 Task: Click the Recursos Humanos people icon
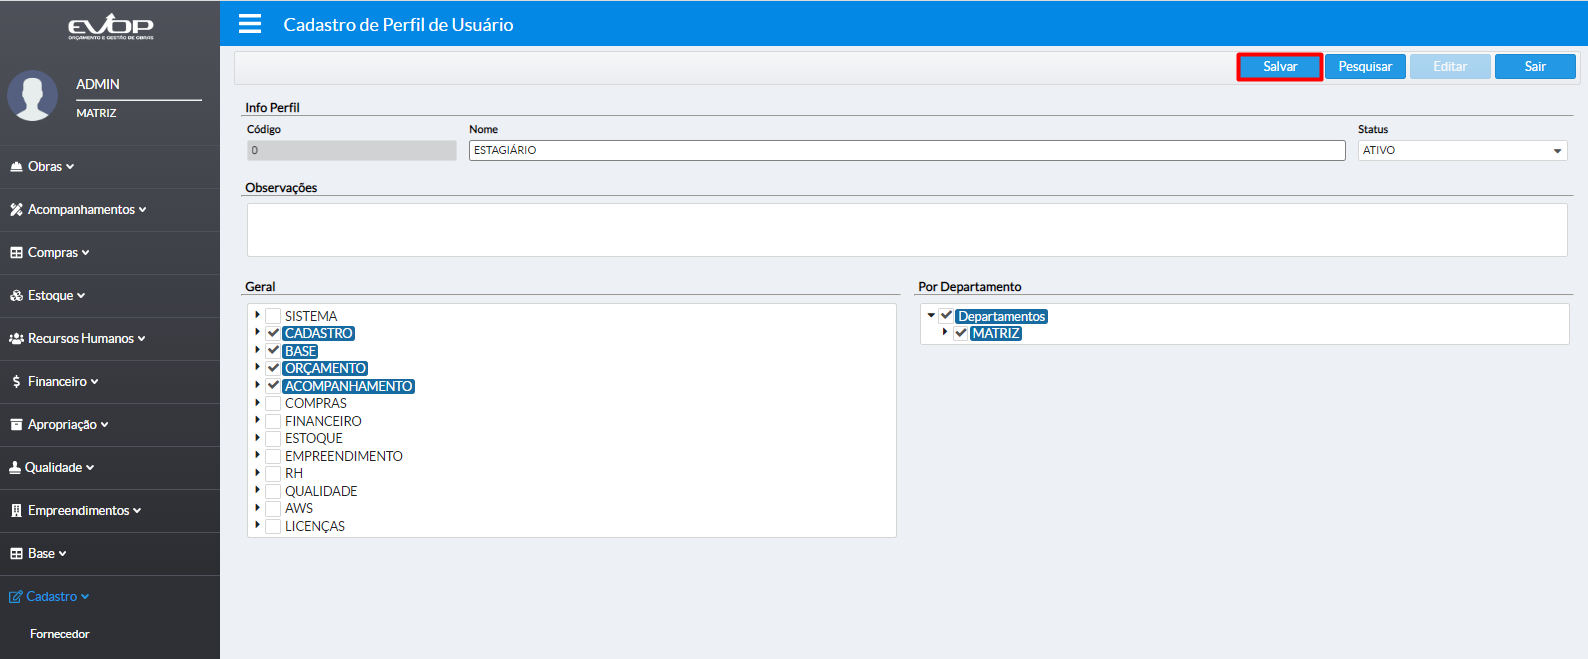(x=16, y=339)
